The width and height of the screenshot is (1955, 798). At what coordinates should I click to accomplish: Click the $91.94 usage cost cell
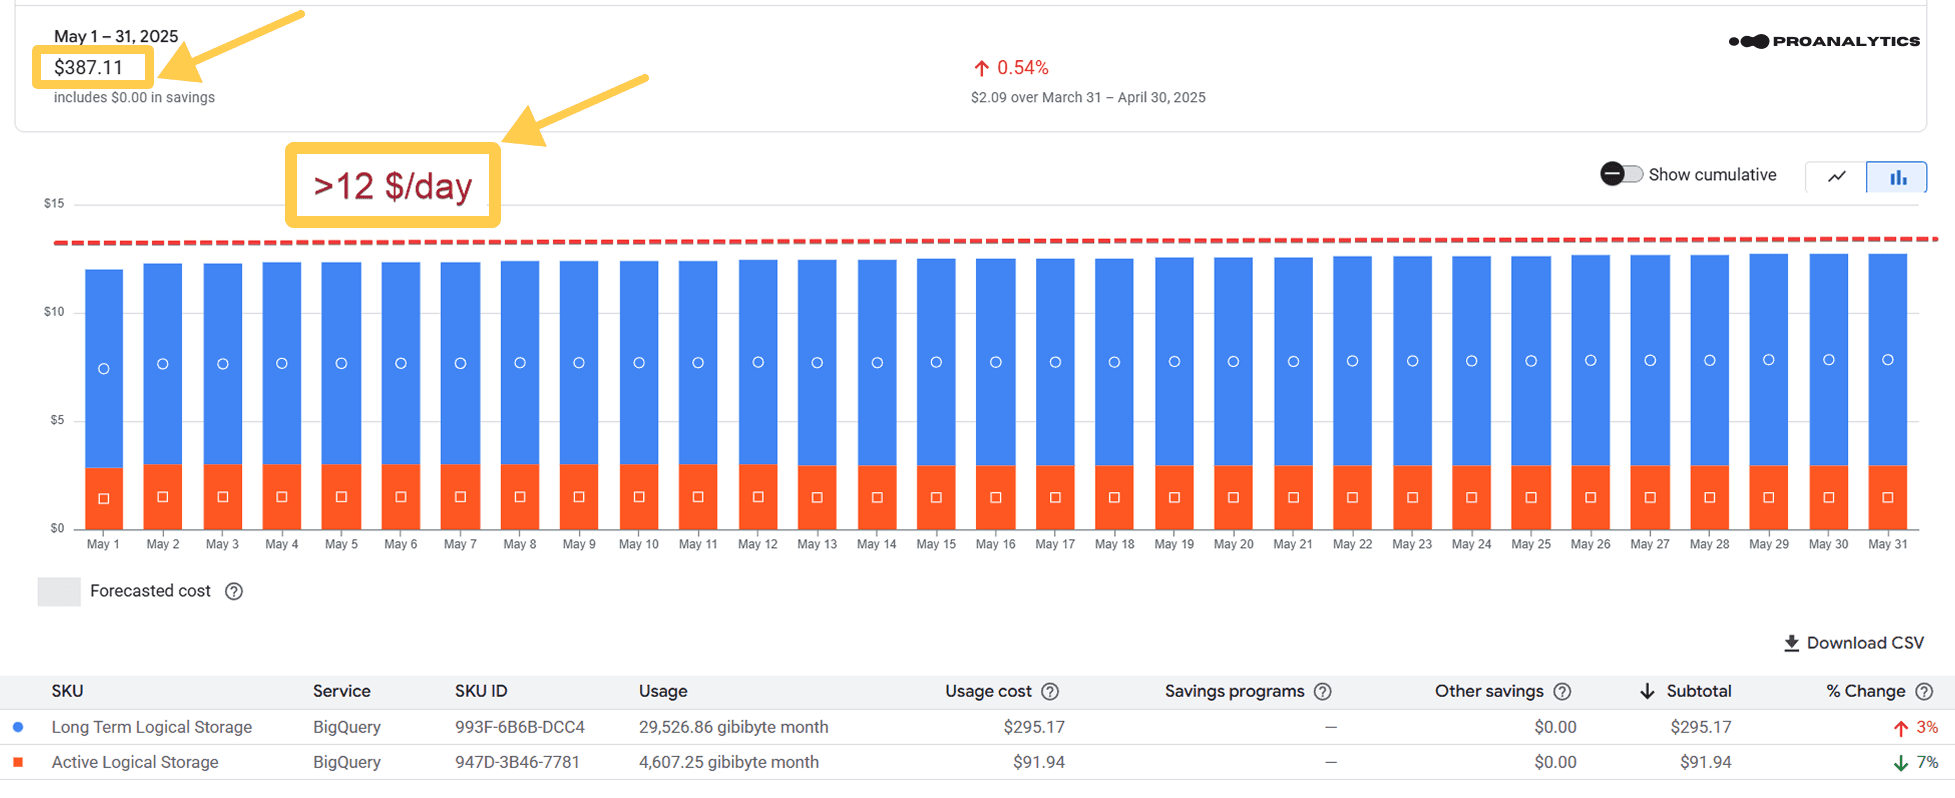[x=1038, y=762]
